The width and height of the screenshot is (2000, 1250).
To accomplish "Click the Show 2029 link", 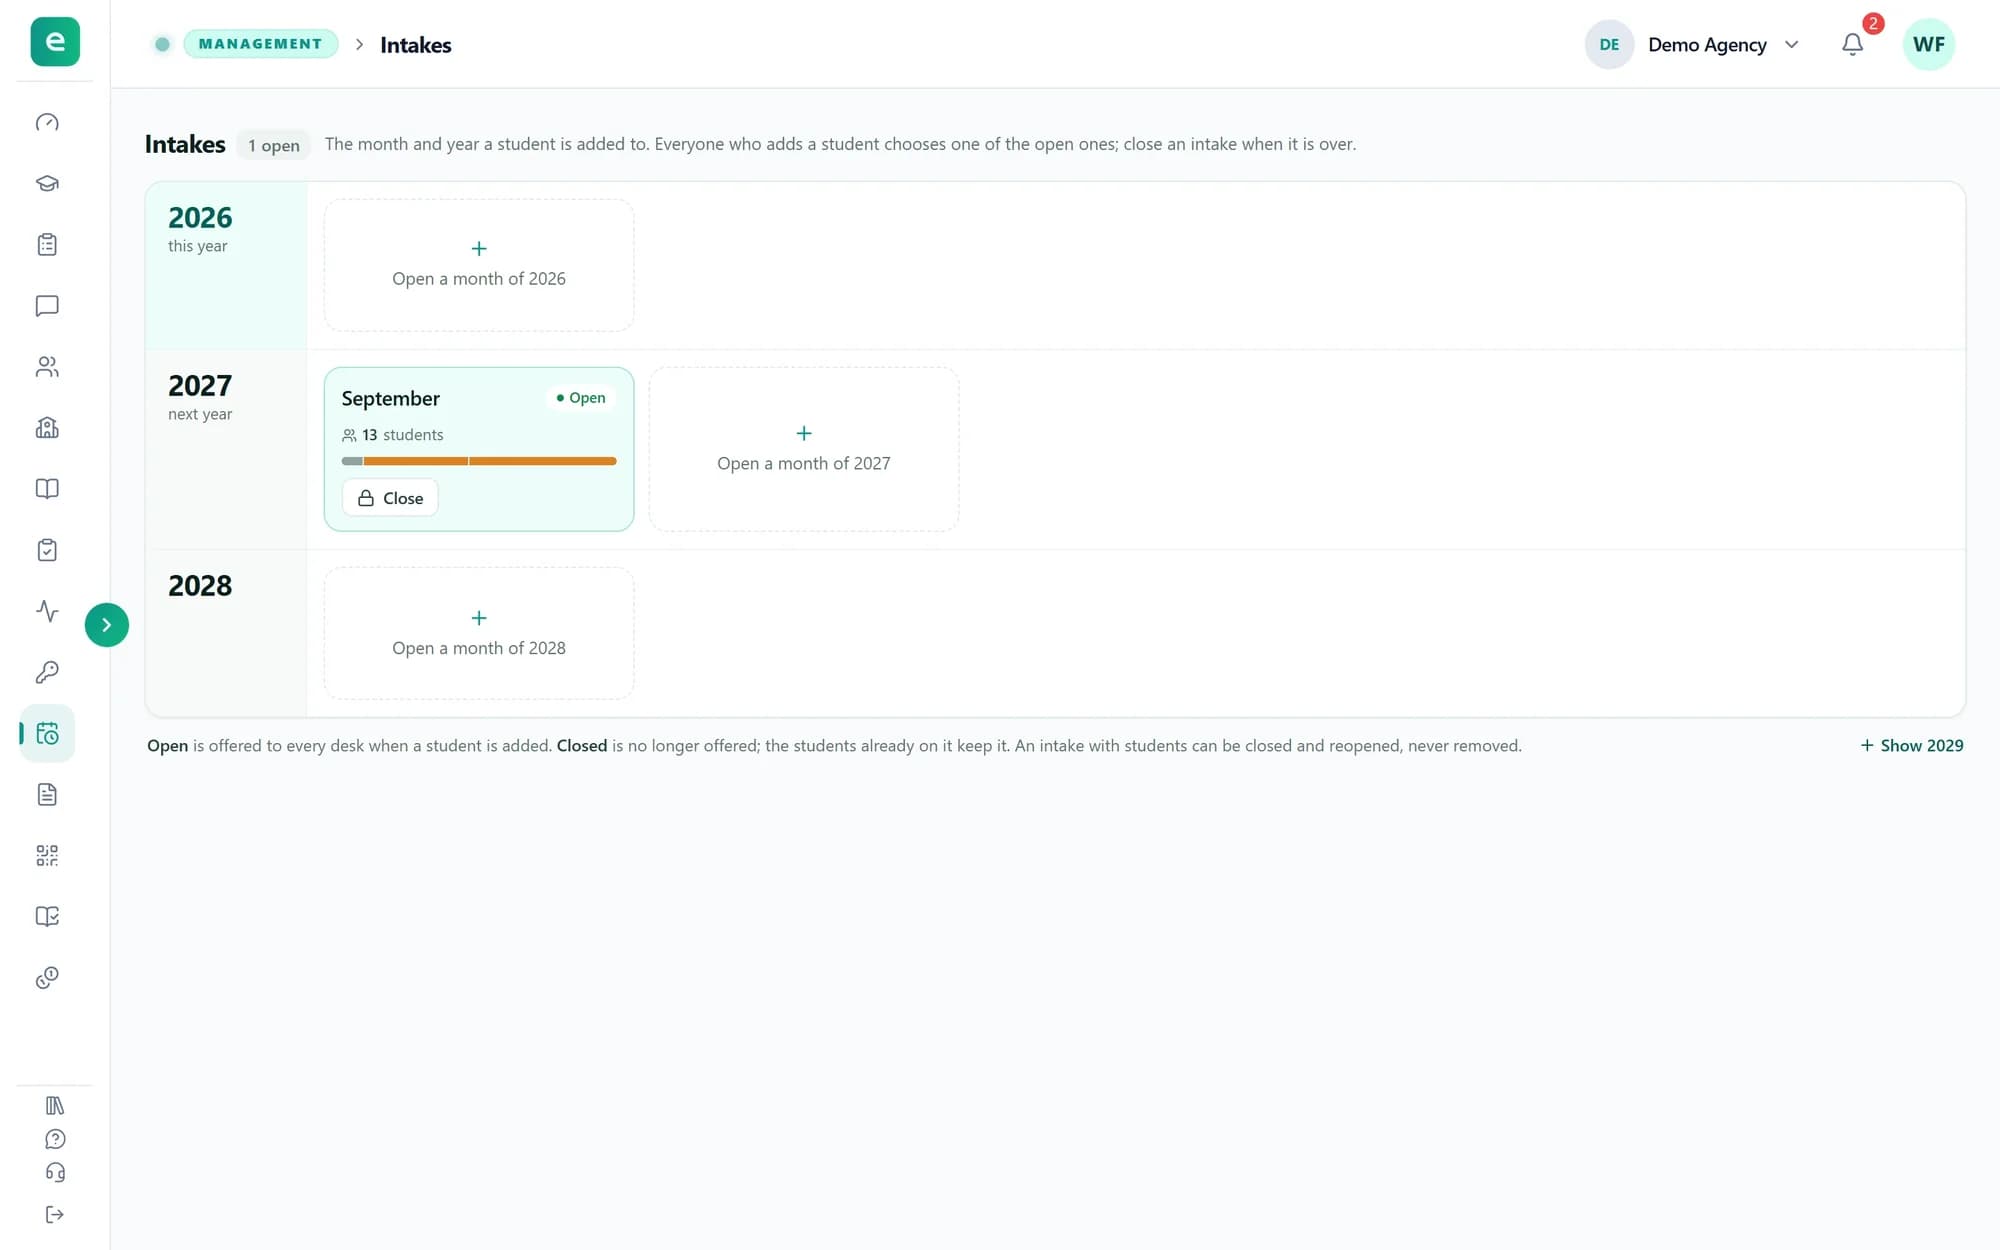I will (x=1911, y=745).
